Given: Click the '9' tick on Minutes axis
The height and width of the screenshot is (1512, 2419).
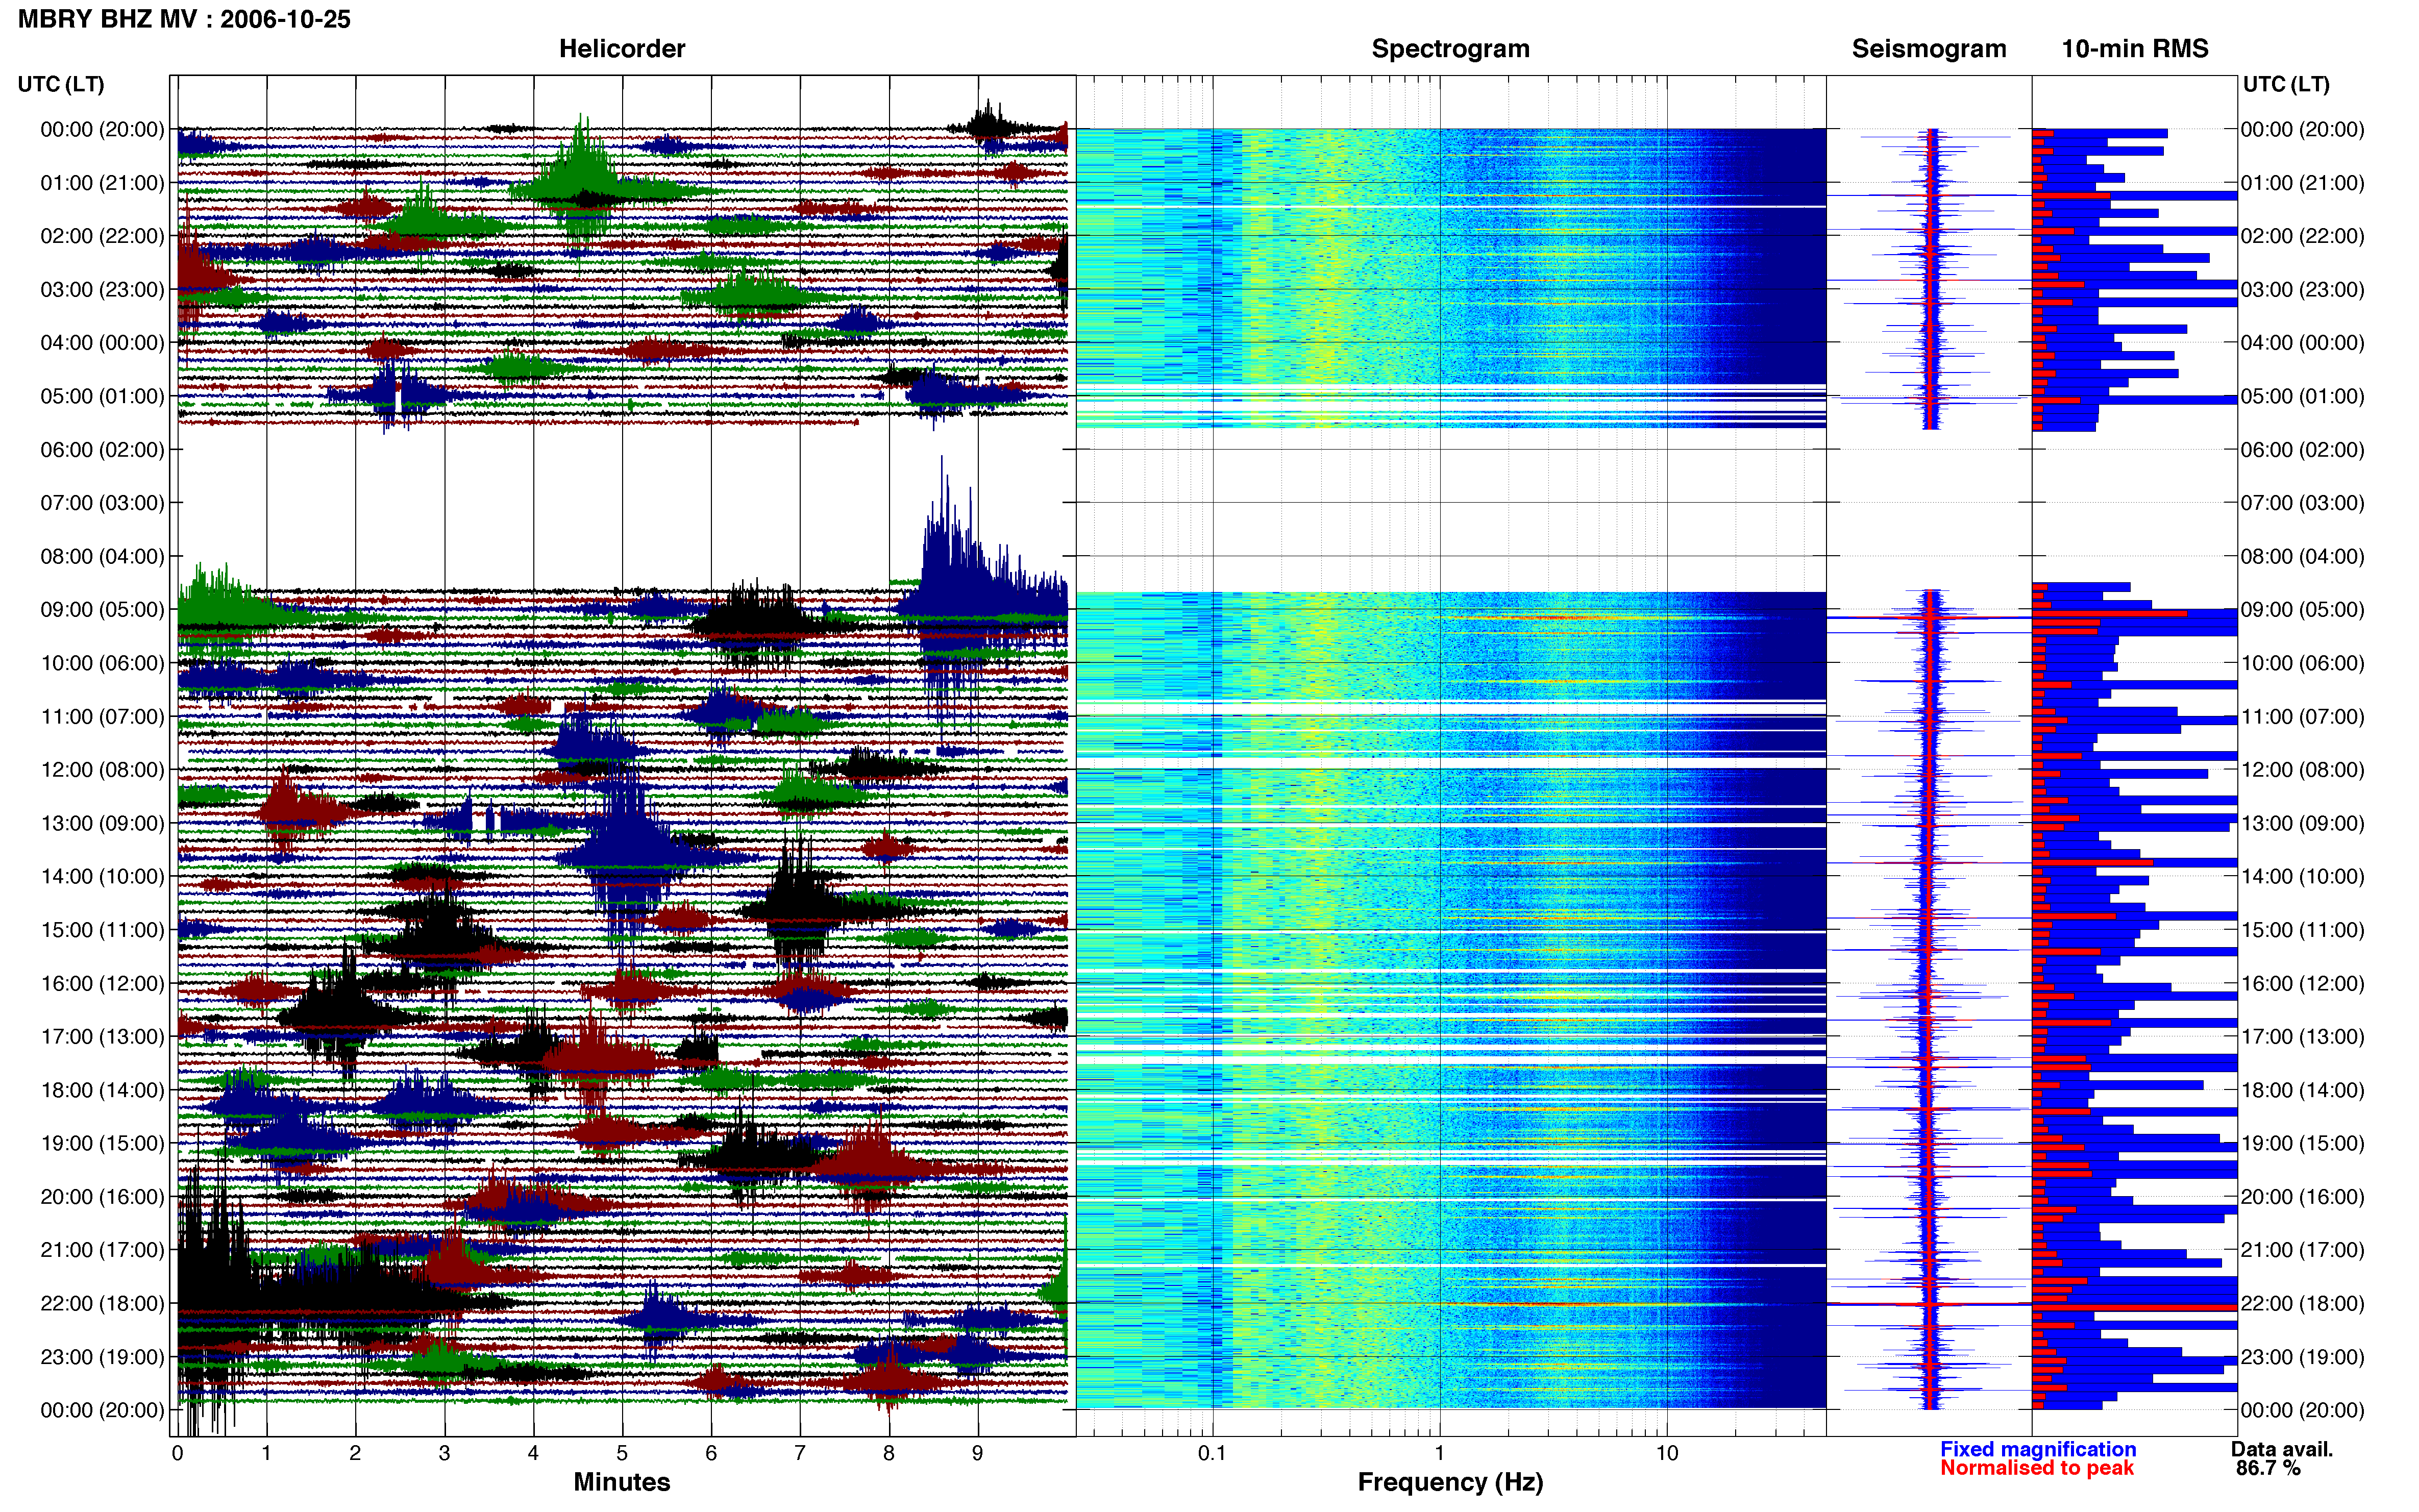Looking at the screenshot, I should [978, 1454].
